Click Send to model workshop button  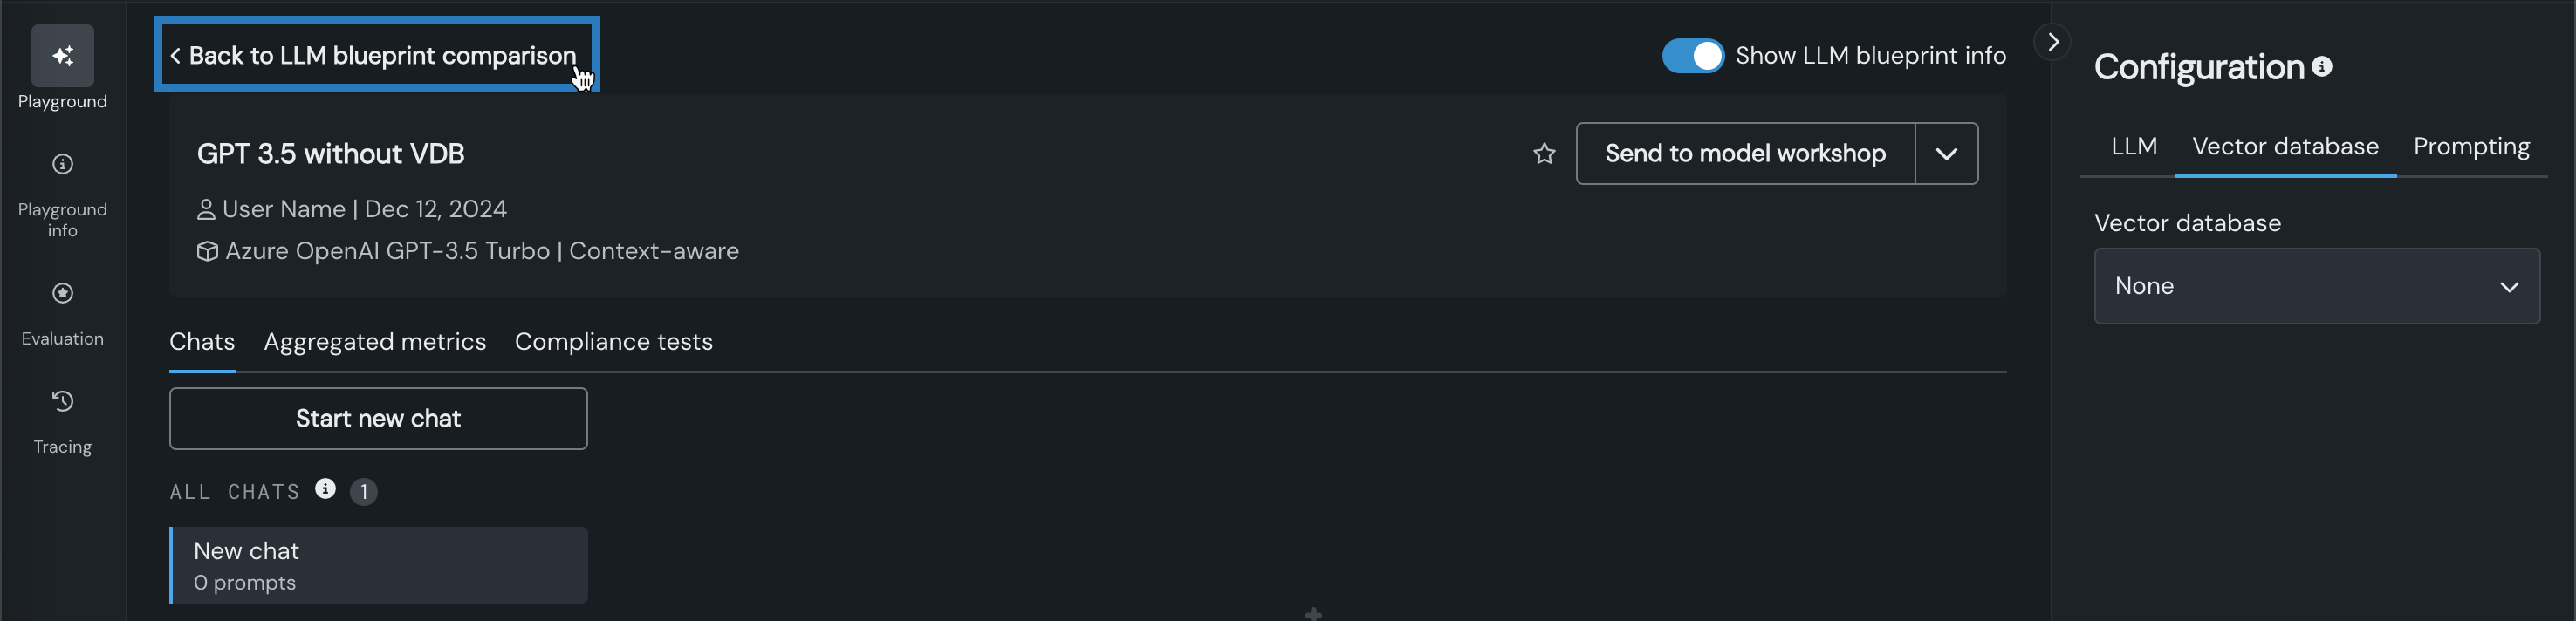coord(1745,154)
